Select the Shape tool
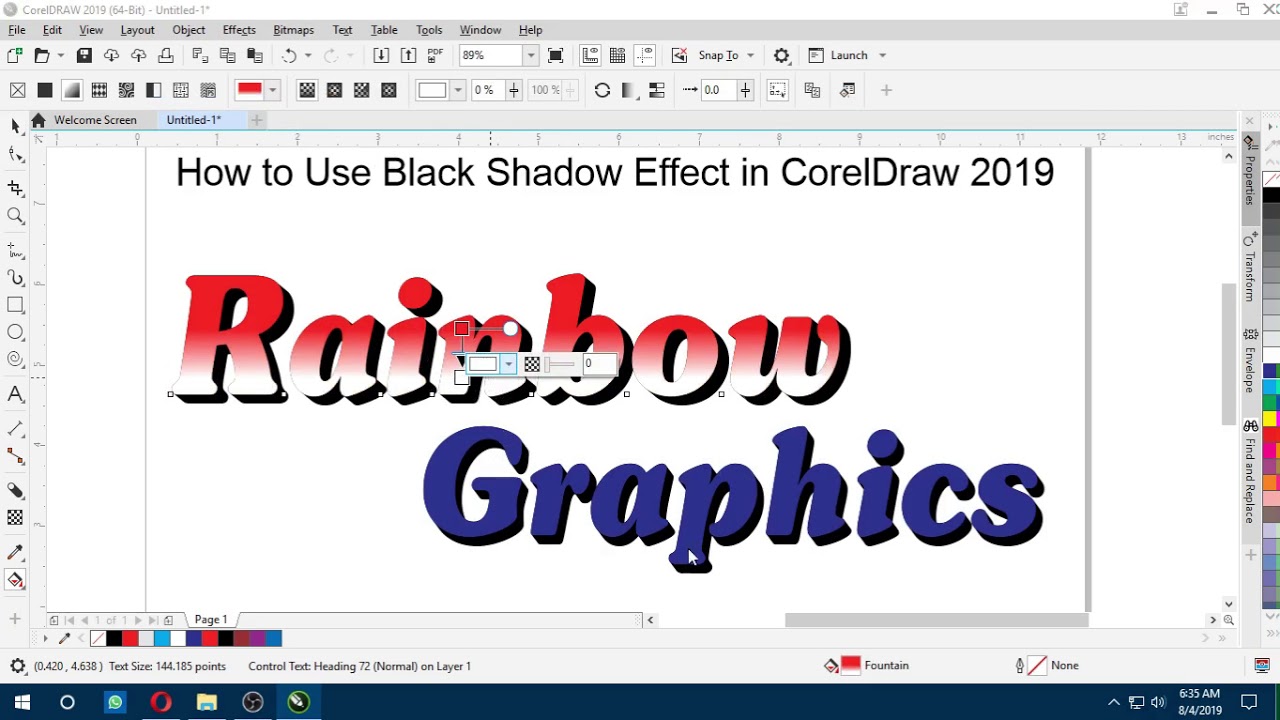Image resolution: width=1280 pixels, height=720 pixels. [x=15, y=154]
